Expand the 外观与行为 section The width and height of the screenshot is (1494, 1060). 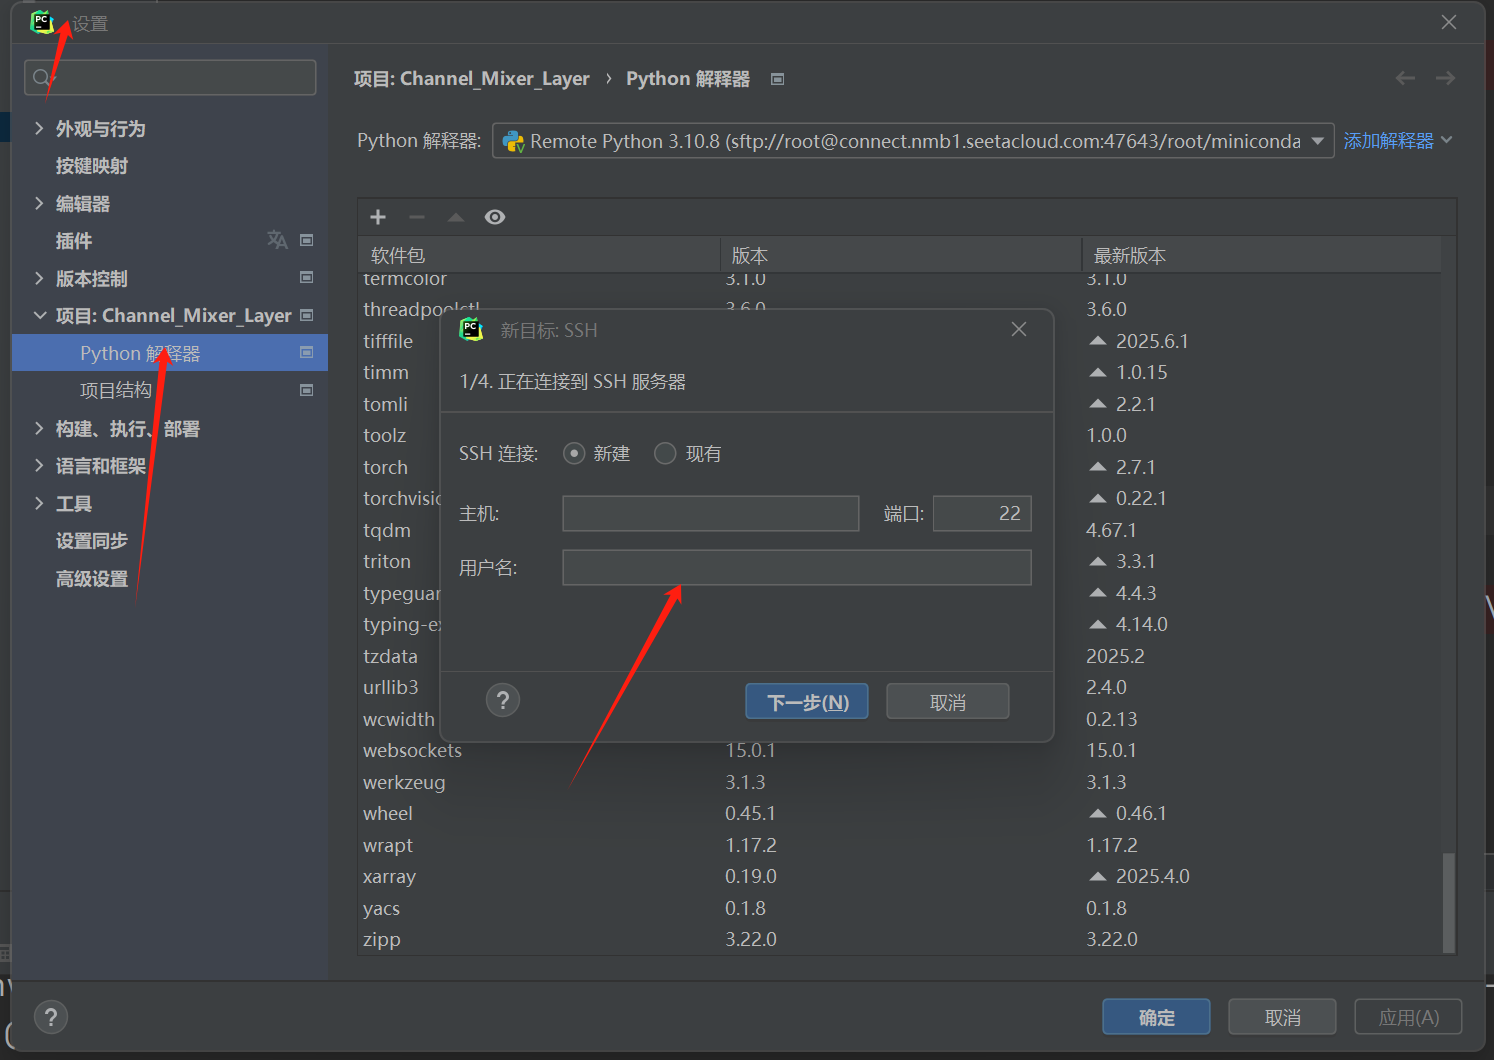coord(100,128)
